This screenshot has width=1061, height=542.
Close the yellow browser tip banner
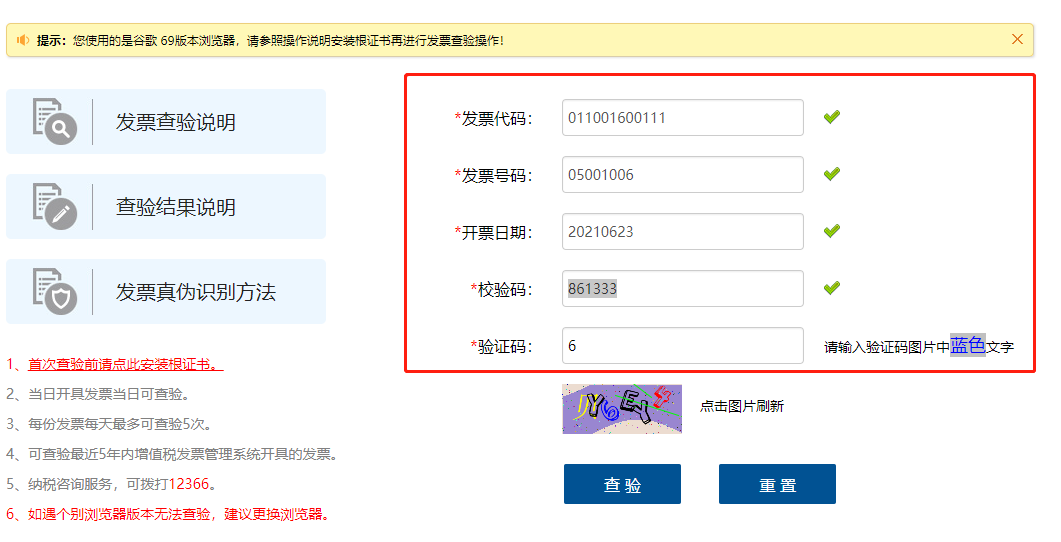pyautogui.click(x=1017, y=40)
